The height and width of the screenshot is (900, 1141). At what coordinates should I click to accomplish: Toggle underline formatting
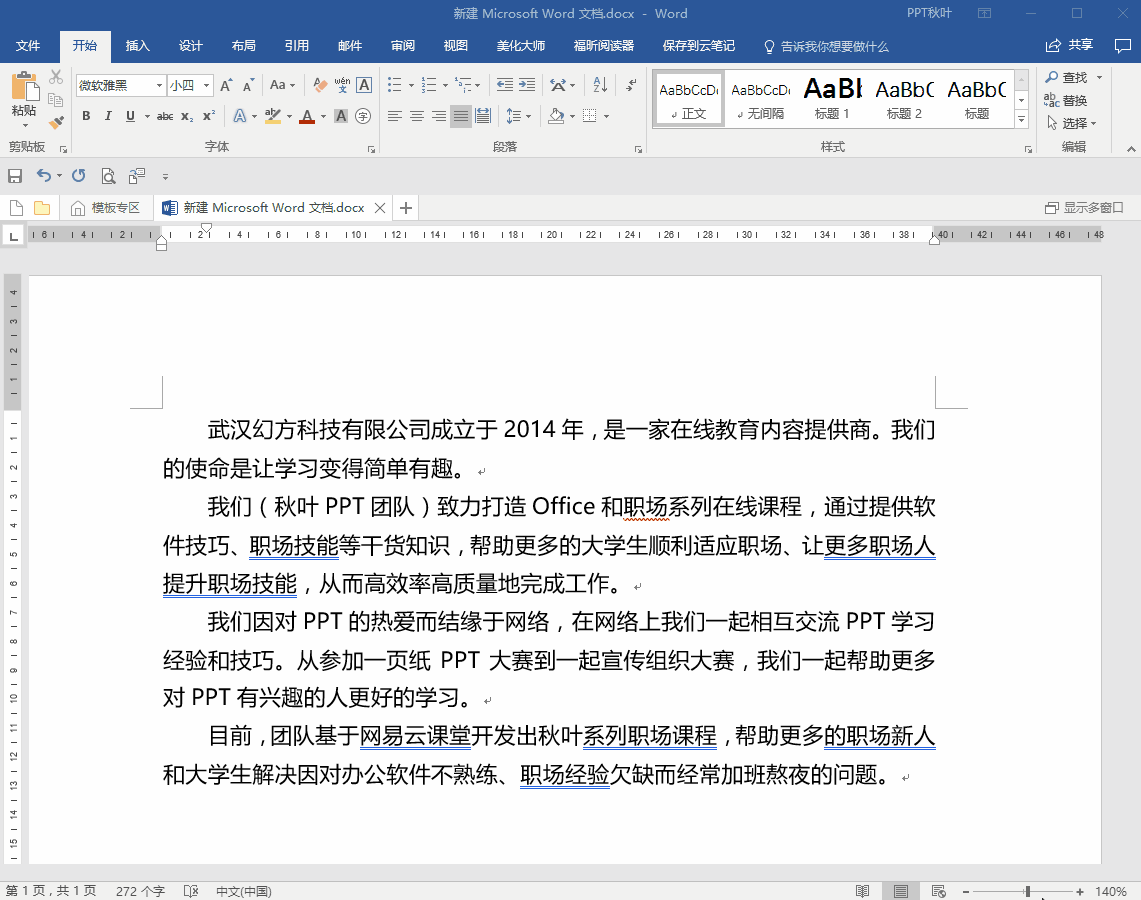tap(130, 116)
